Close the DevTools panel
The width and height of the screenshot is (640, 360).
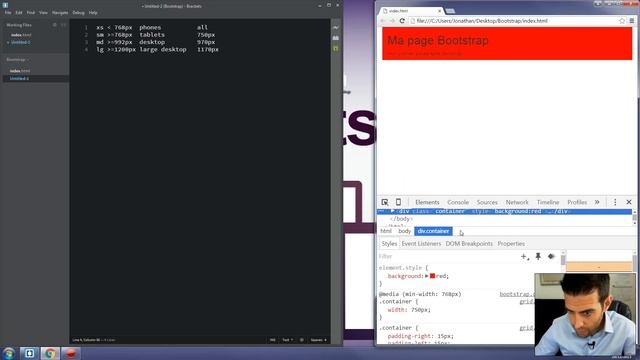point(629,202)
